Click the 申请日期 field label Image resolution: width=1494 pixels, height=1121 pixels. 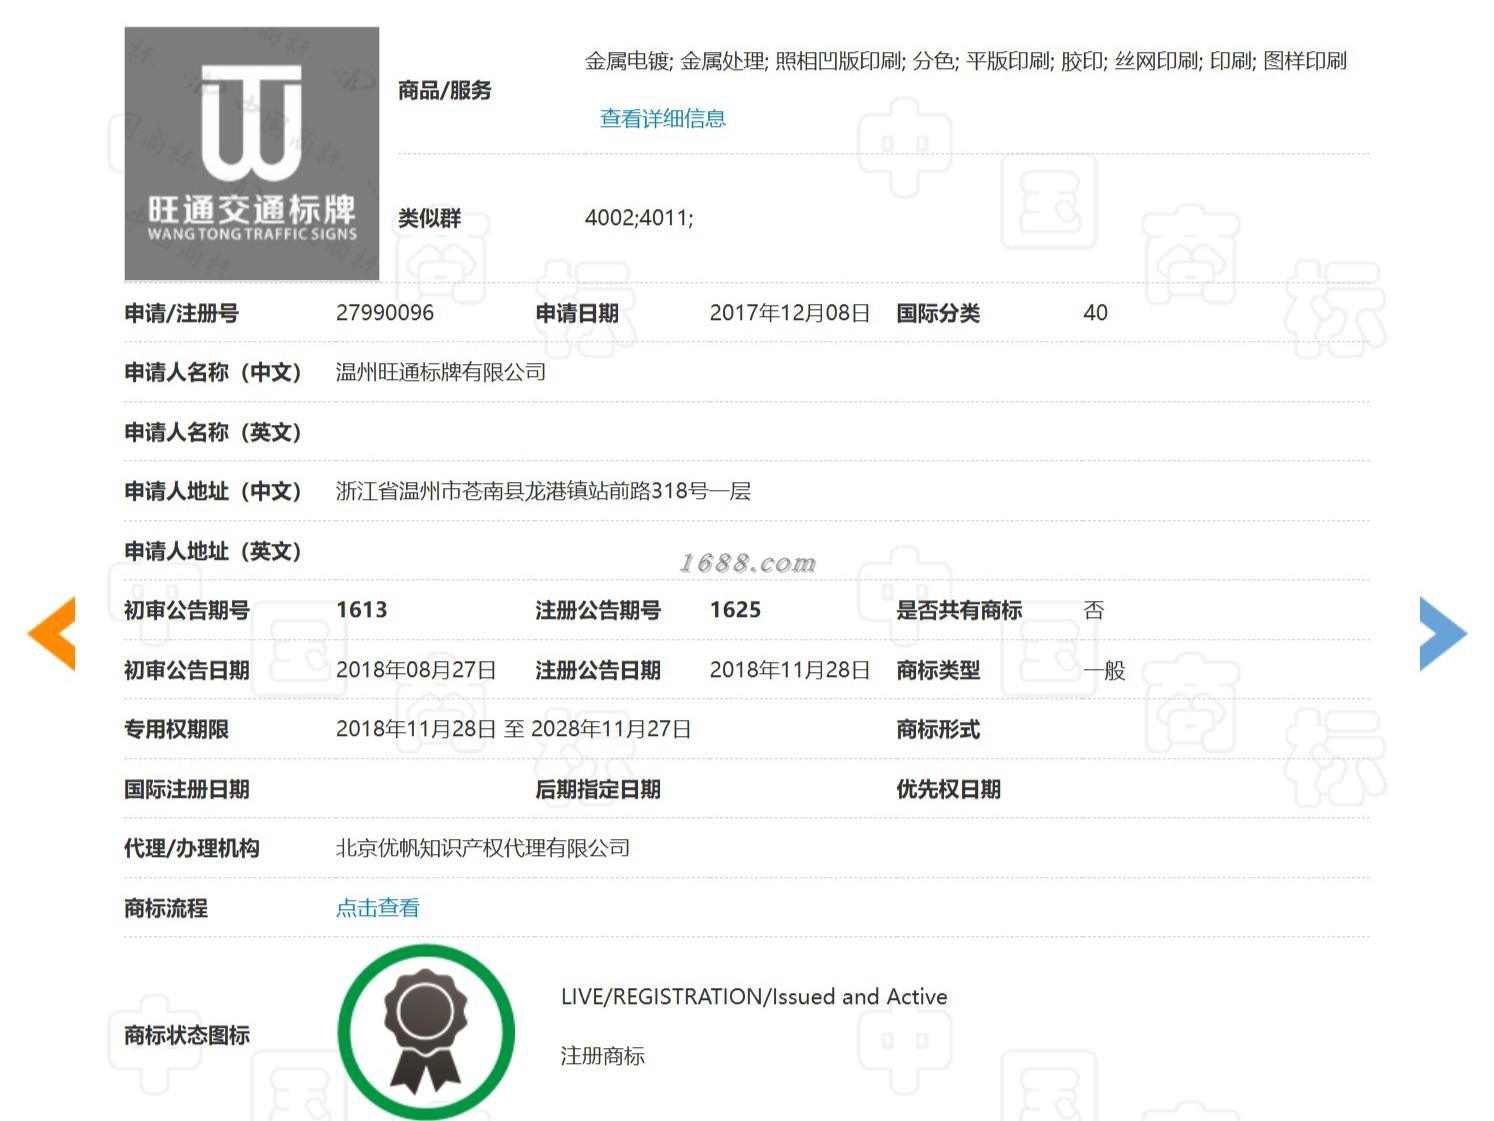click(577, 313)
